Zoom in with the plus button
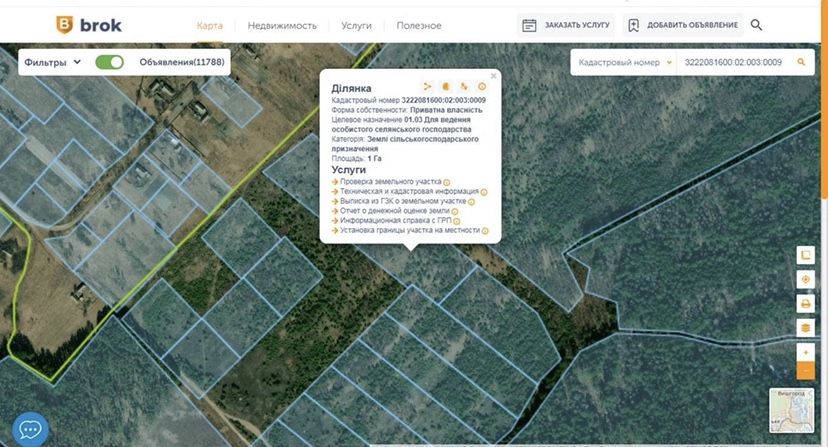Viewport: 828px width, 447px height. click(x=806, y=352)
